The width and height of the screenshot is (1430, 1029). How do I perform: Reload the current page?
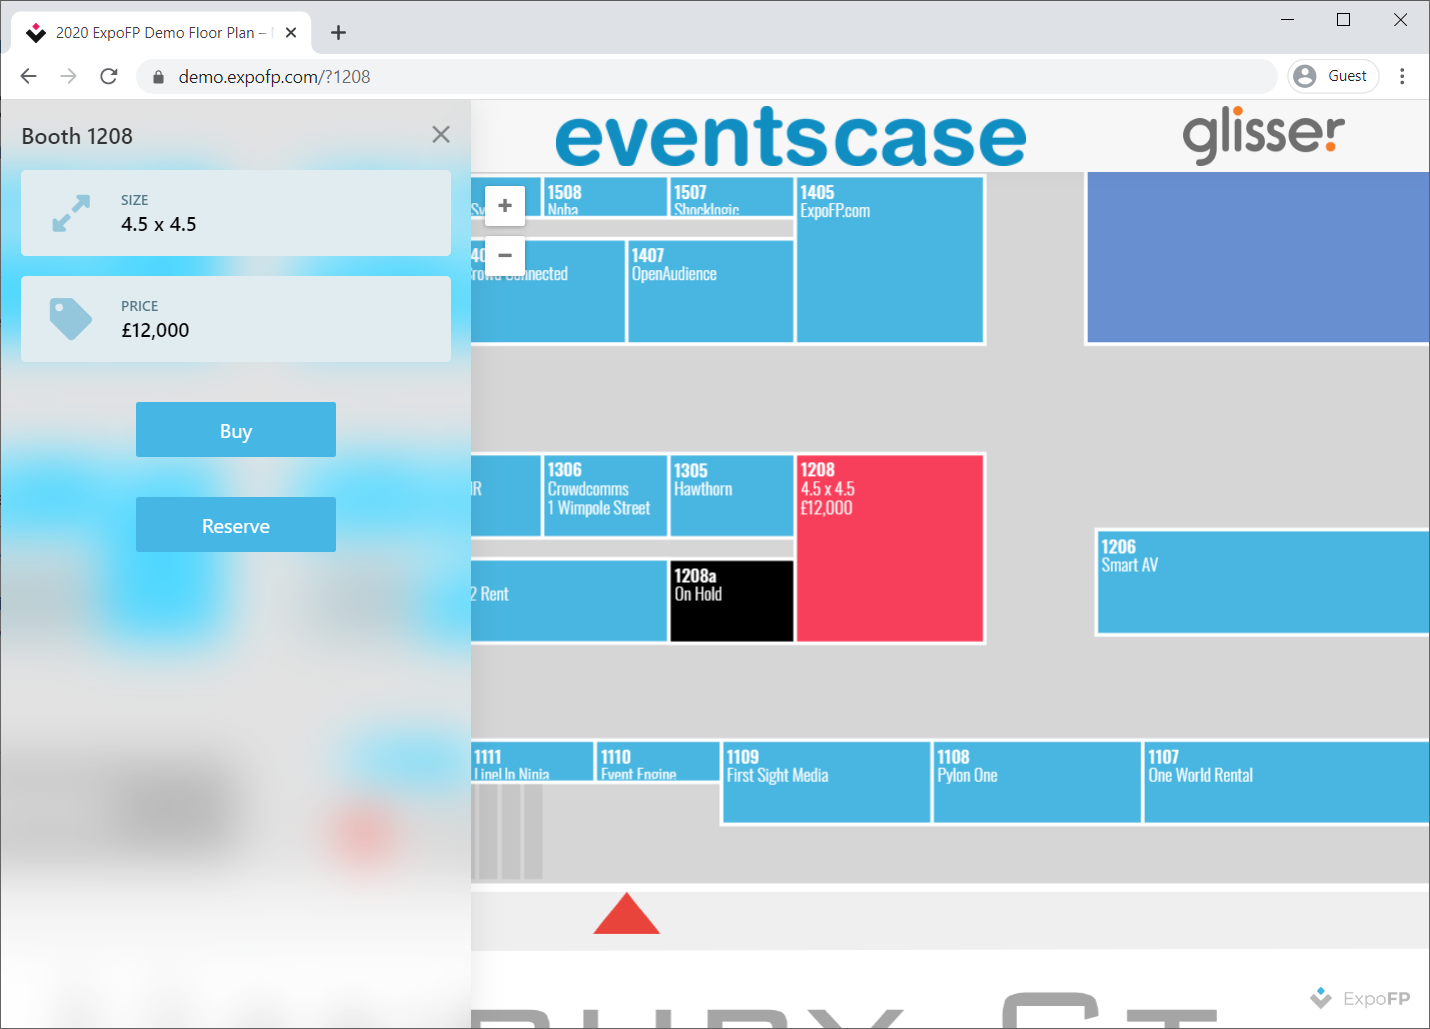coord(109,76)
